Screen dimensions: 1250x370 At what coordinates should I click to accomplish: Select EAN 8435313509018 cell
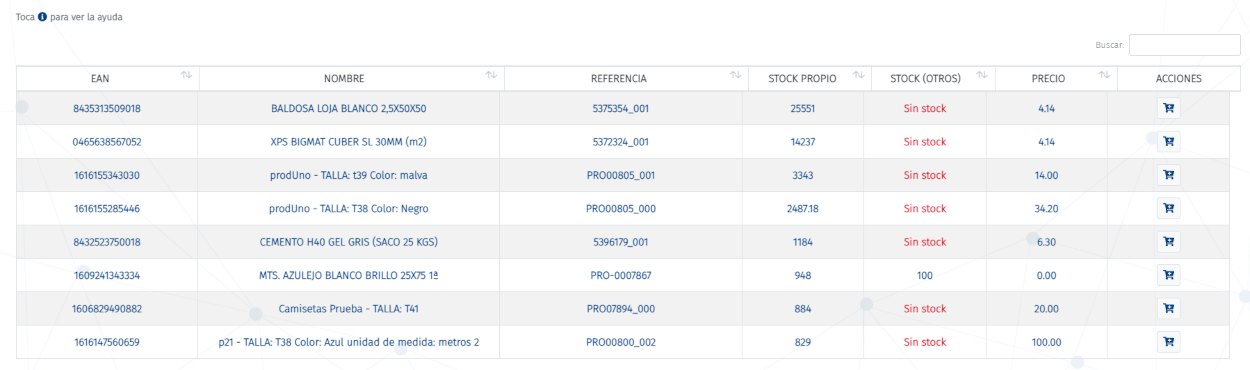(107, 108)
